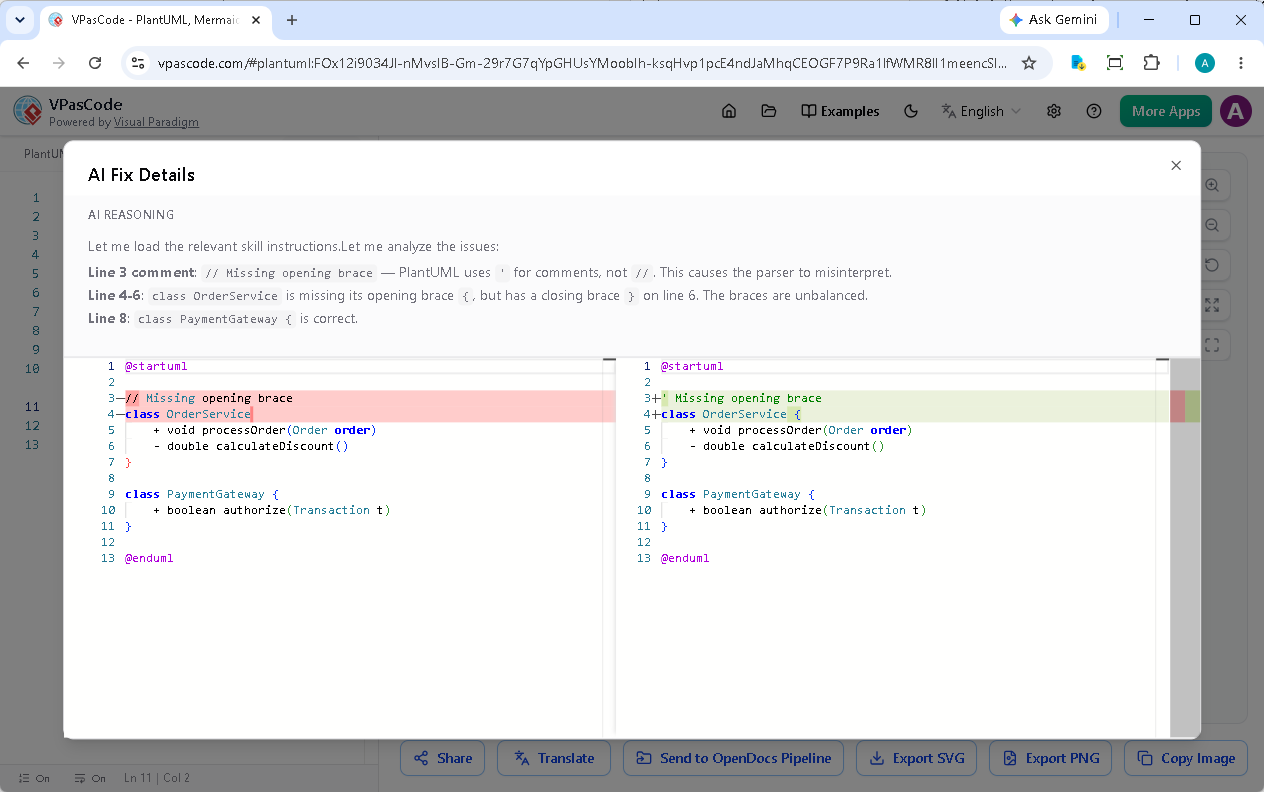Click right pane '@enduml' line
Image resolution: width=1264 pixels, height=792 pixels.
click(x=685, y=558)
